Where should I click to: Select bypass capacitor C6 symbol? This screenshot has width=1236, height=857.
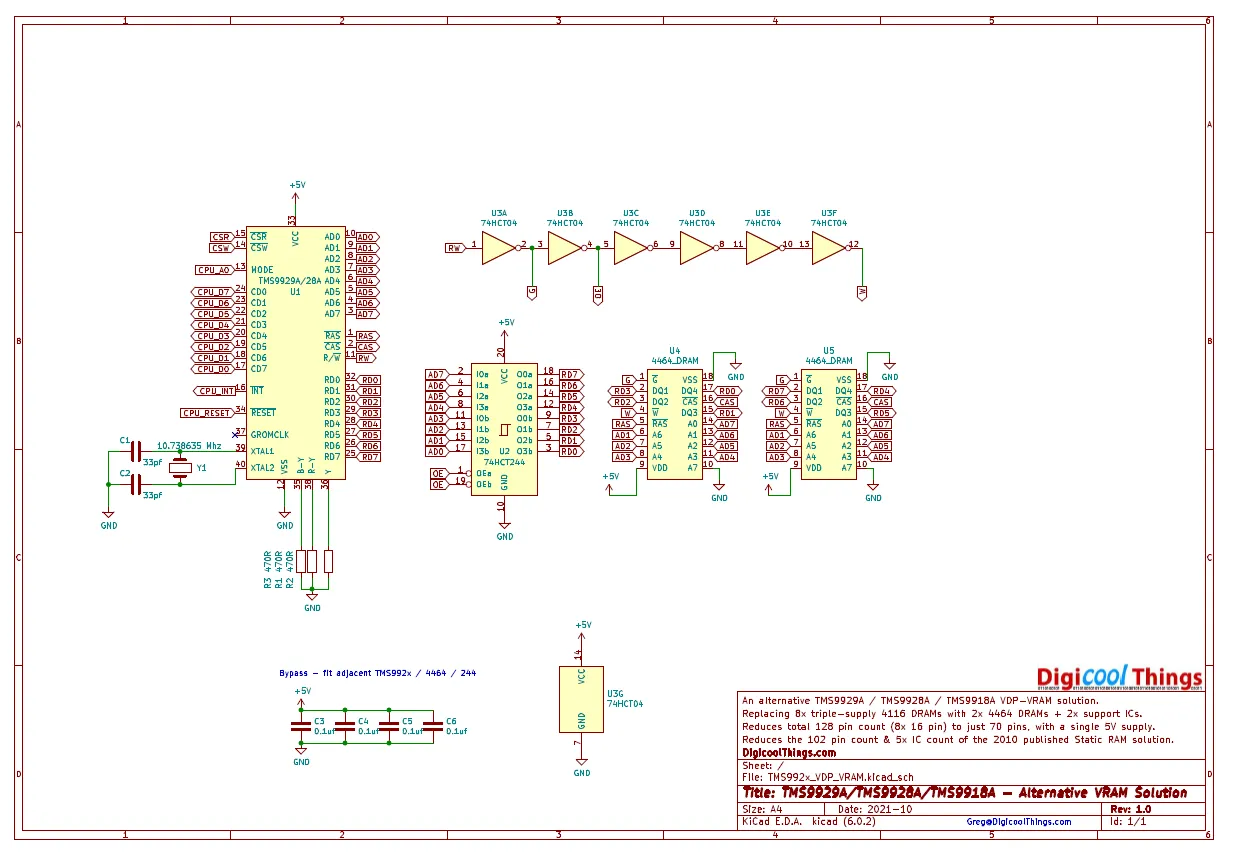(x=433, y=726)
